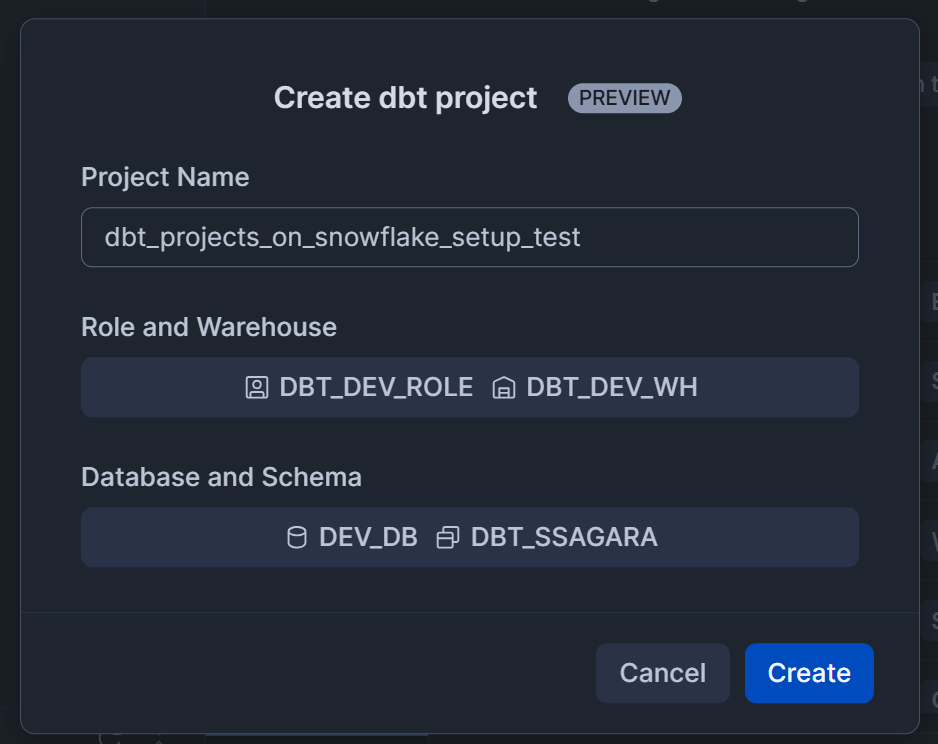
Task: Click the dialog footer left of Cancel
Action: point(300,672)
